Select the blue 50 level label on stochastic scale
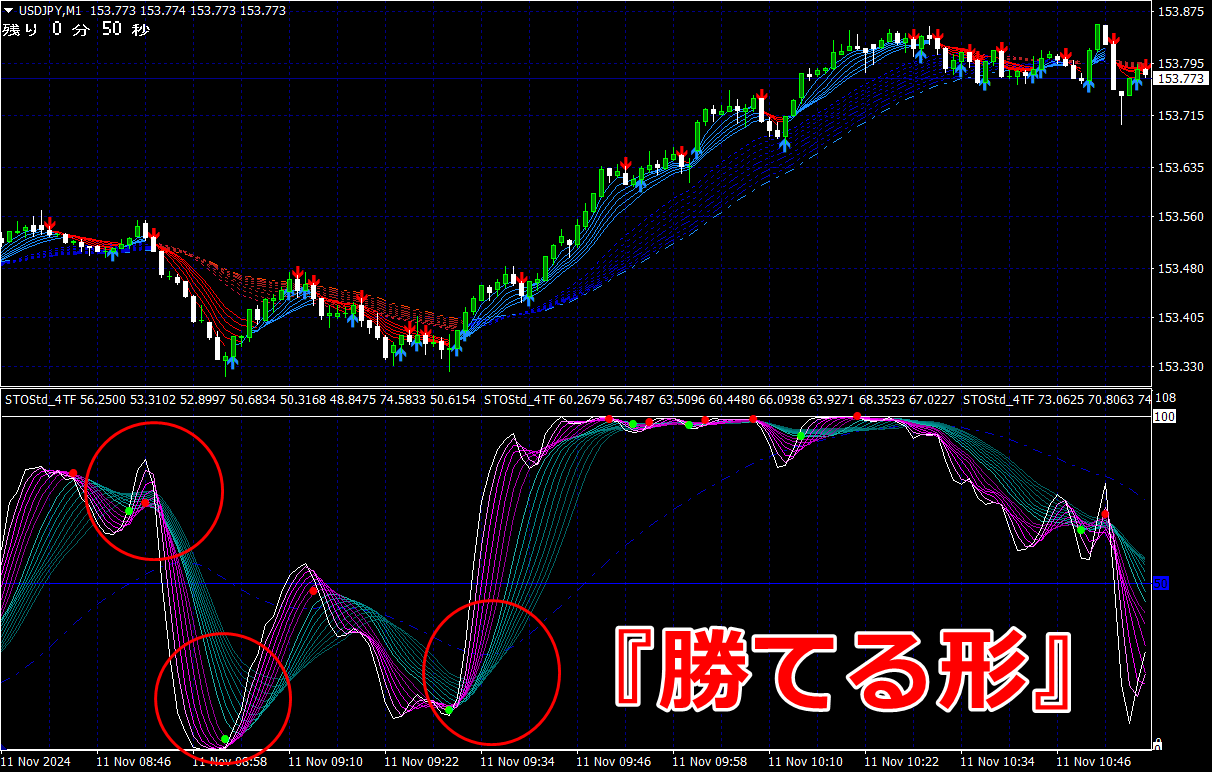Viewport: 1212px width, 772px height. (1161, 582)
